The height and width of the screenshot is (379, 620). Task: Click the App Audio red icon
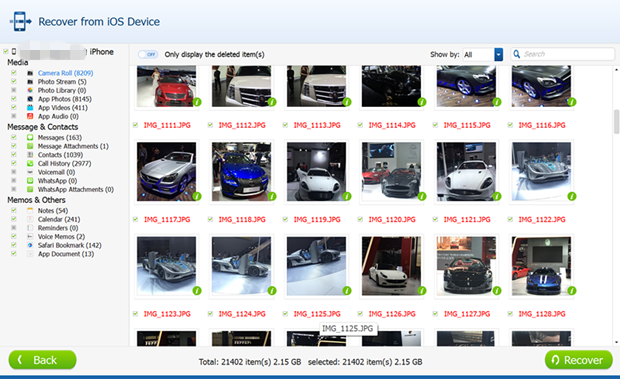30,116
